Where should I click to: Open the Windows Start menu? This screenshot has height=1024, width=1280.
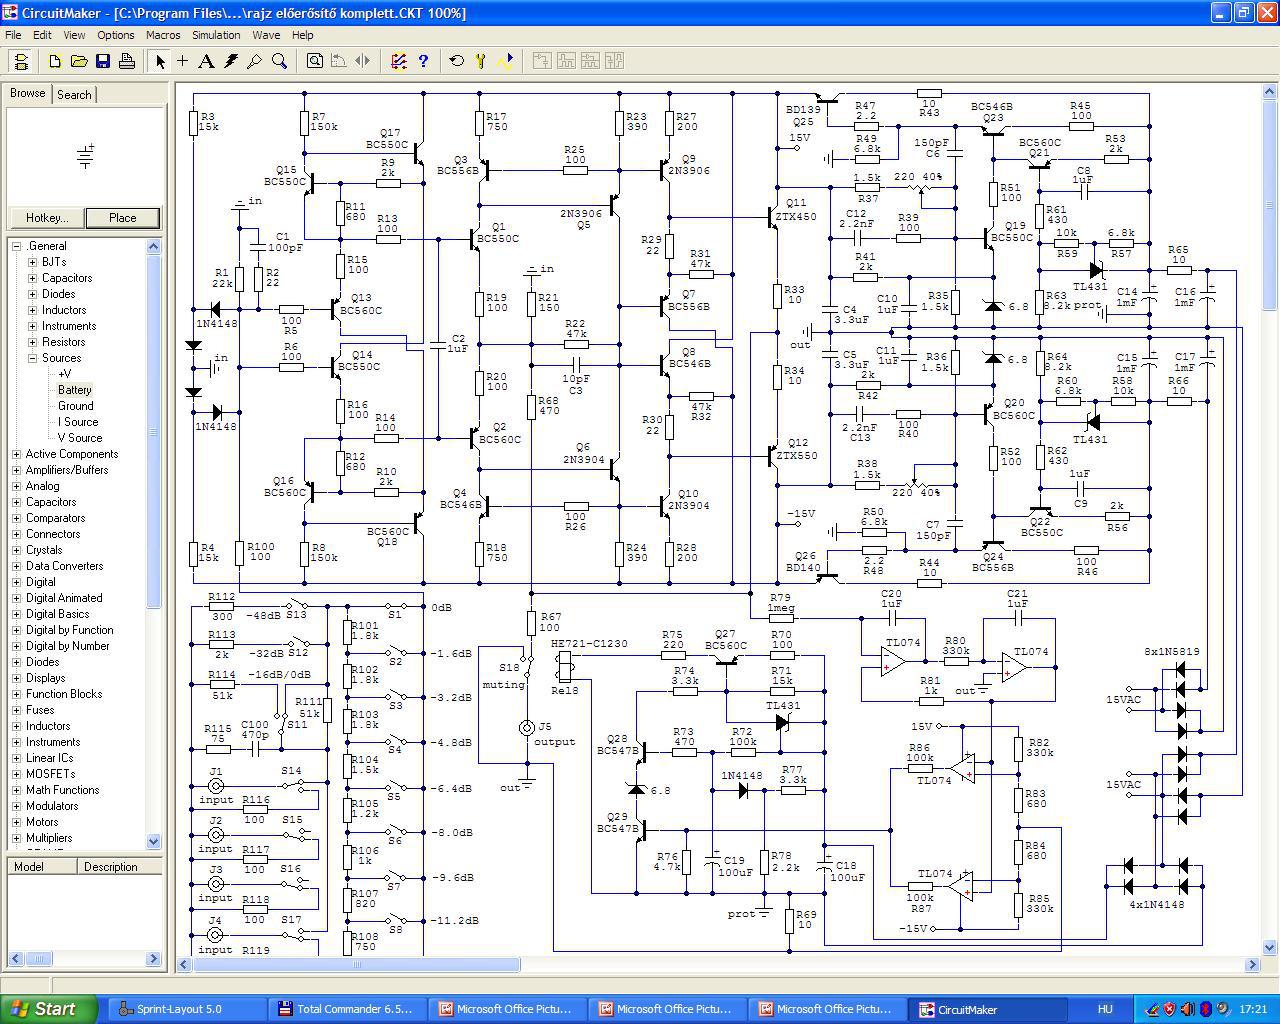coord(49,1009)
